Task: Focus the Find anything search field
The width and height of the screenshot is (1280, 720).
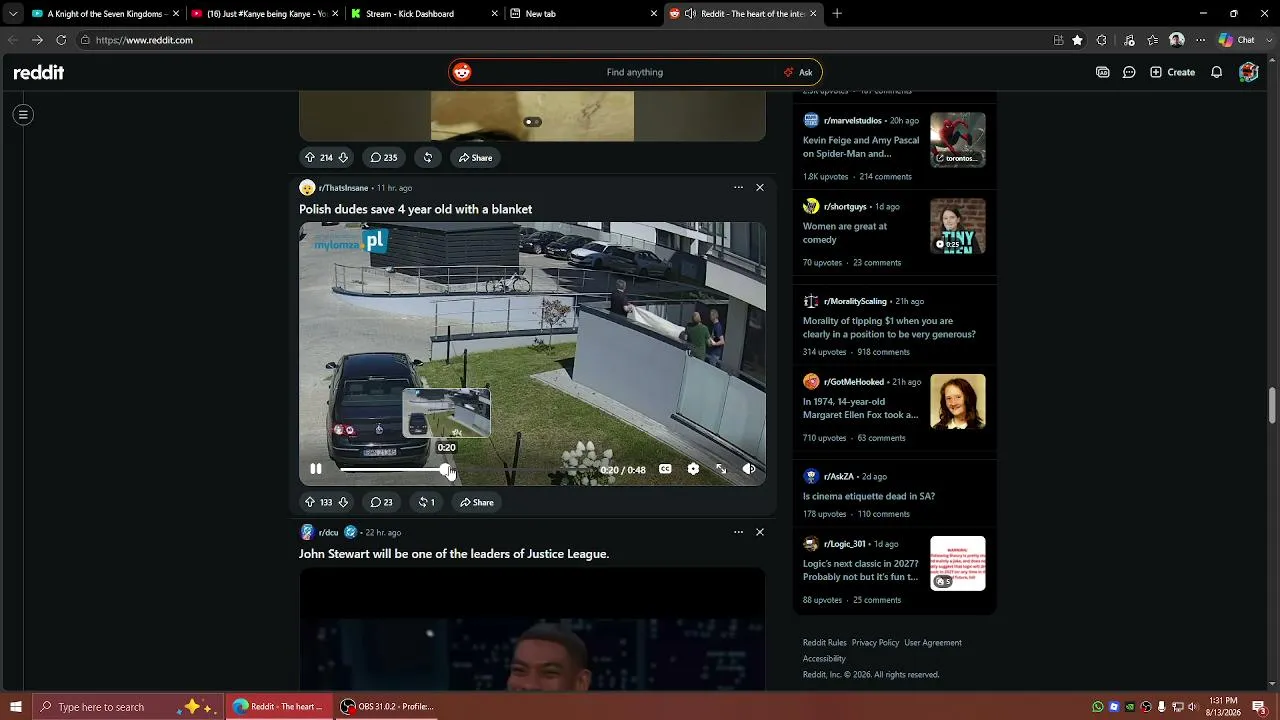Action: click(634, 72)
